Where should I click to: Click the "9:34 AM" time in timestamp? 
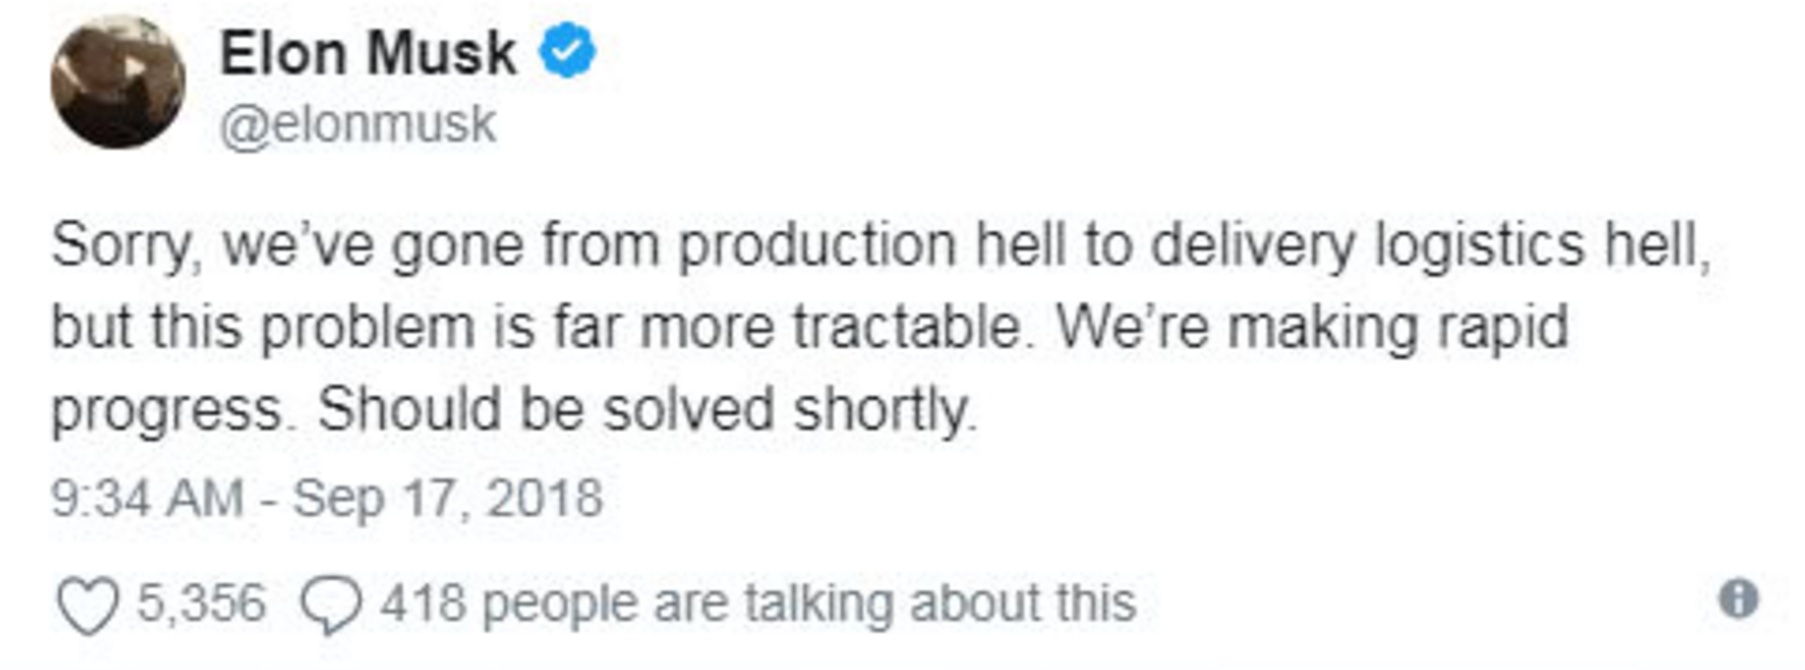147,498
